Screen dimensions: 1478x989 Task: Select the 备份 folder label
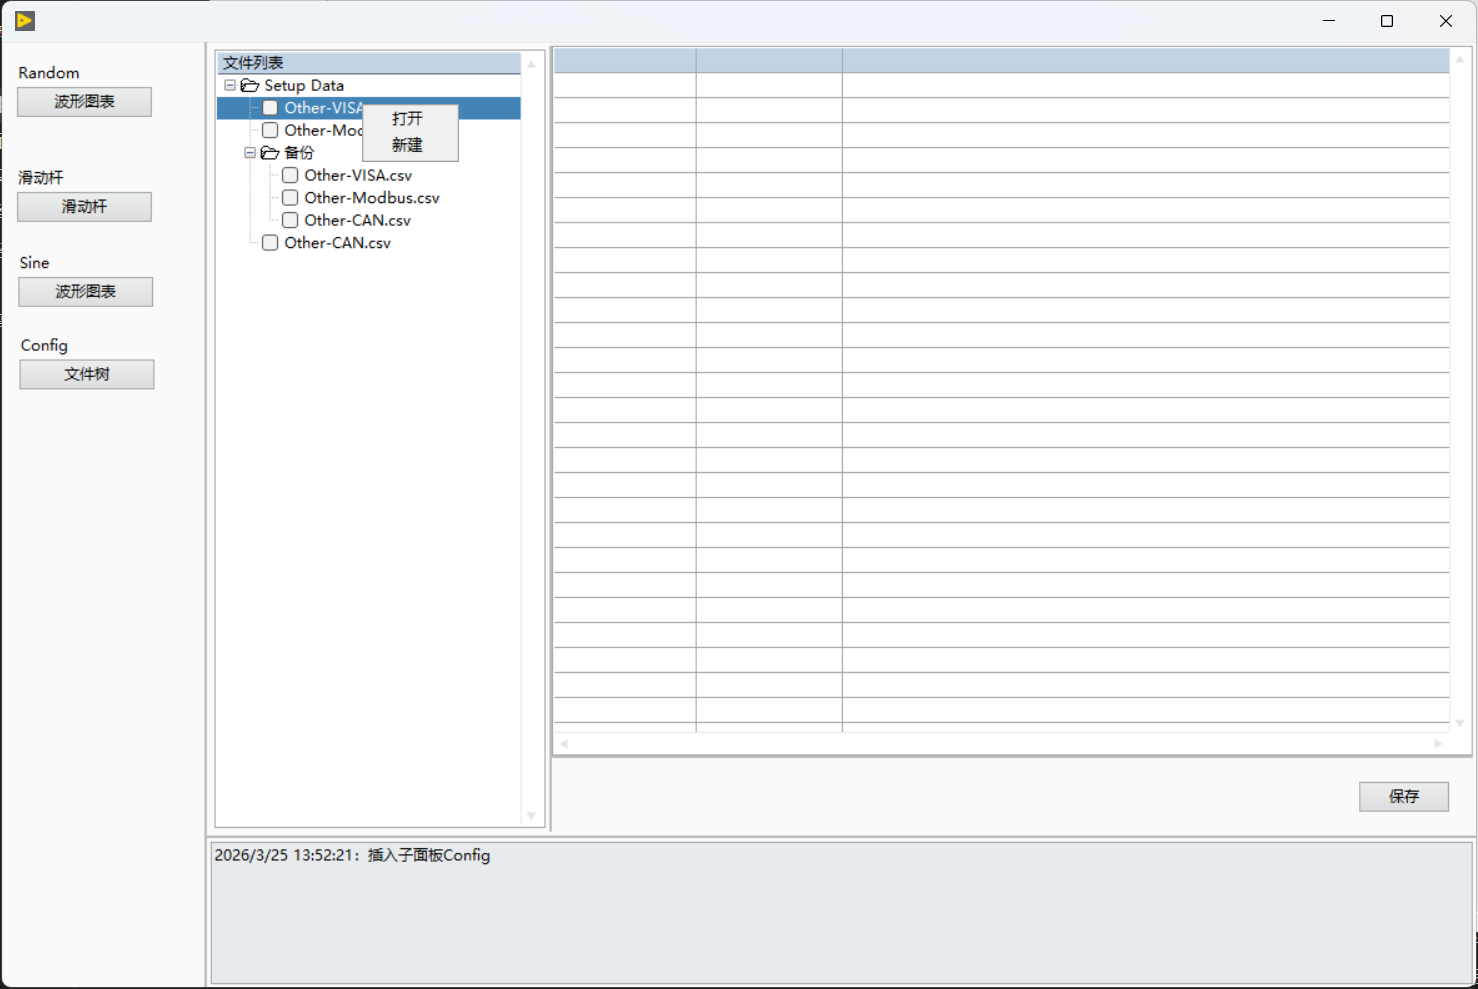[x=299, y=153]
